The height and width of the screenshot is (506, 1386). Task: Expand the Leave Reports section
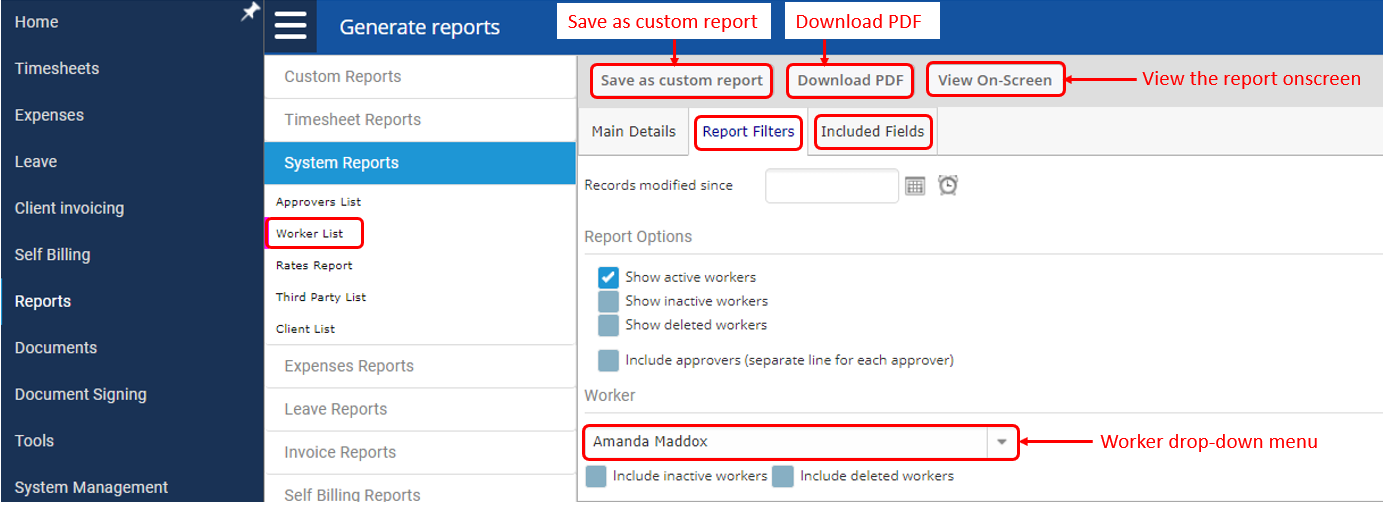click(x=420, y=409)
